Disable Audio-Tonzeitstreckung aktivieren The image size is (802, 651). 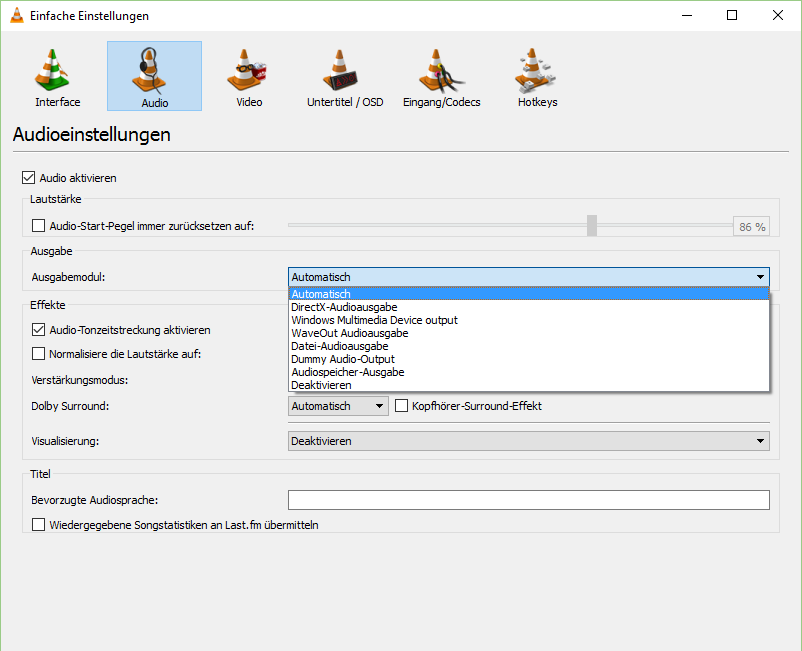pos(38,330)
